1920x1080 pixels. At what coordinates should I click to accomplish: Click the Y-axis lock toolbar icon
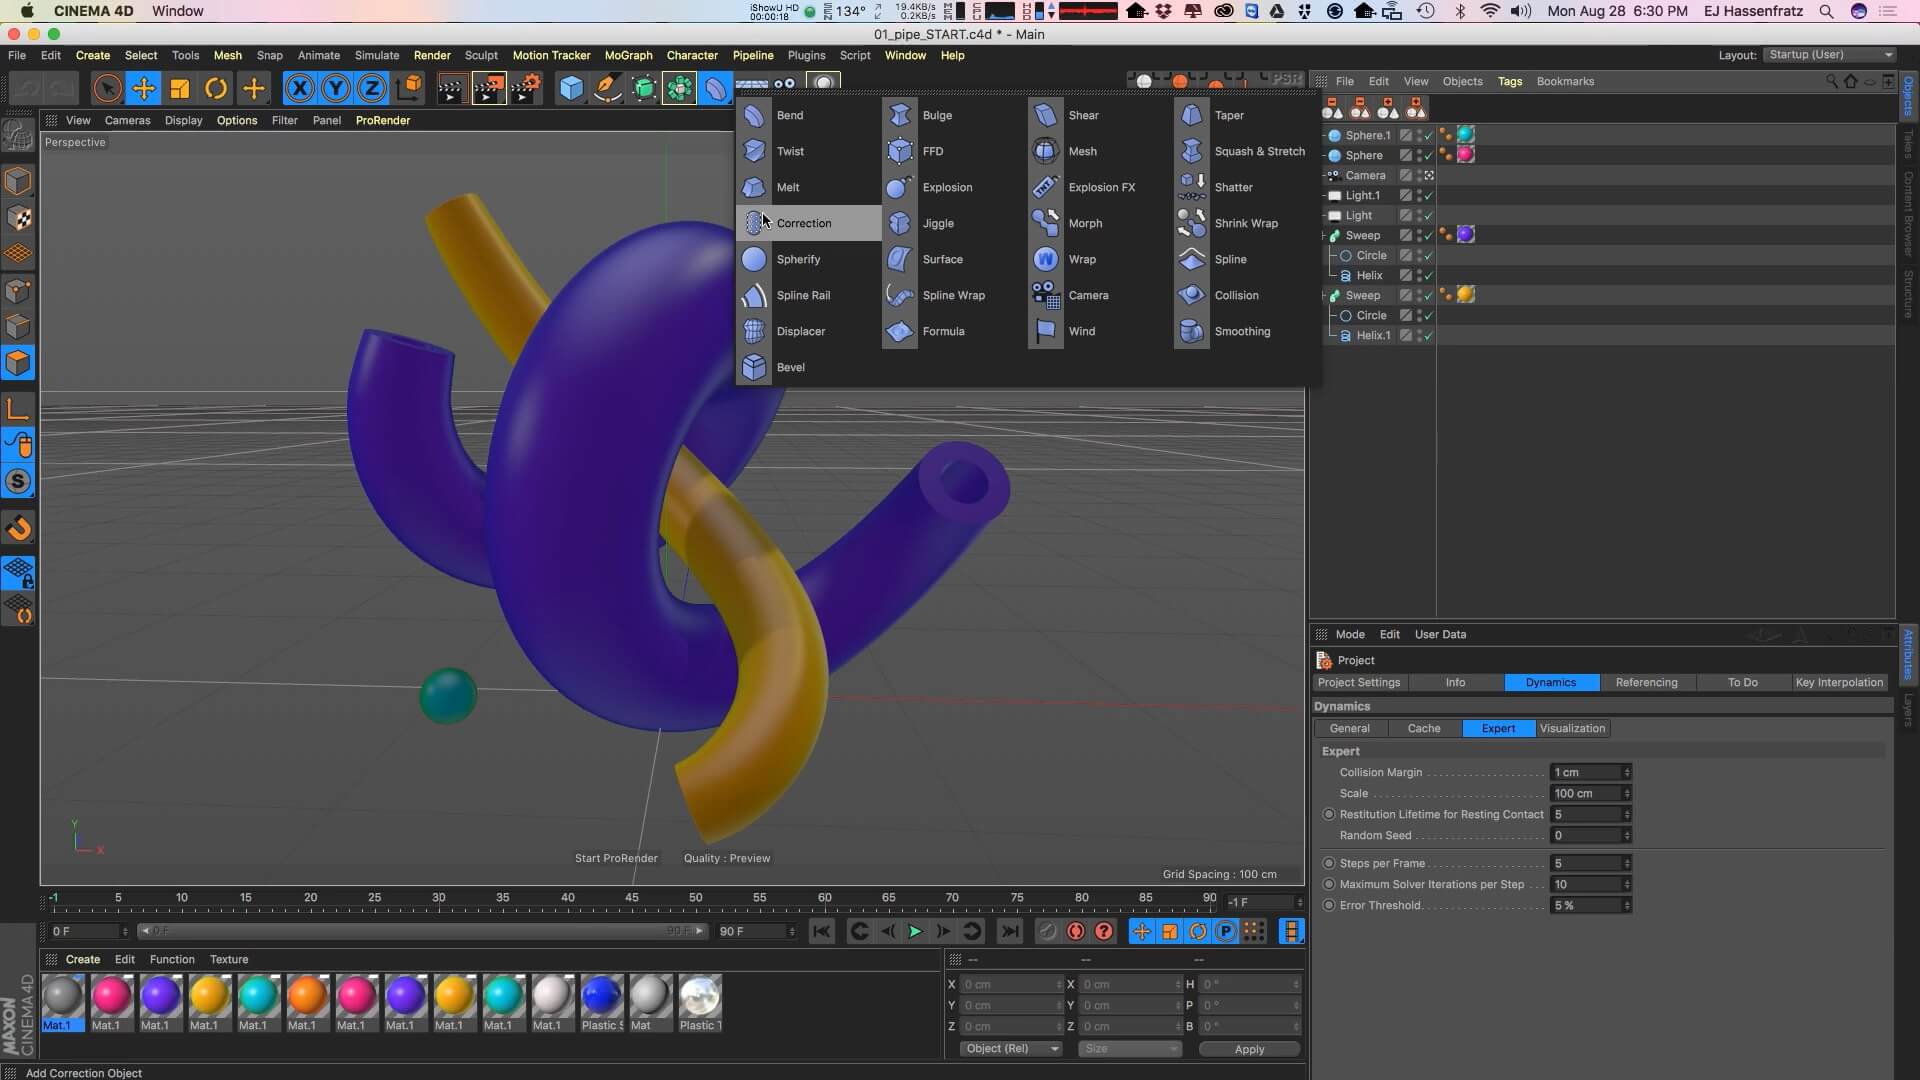pos(335,88)
